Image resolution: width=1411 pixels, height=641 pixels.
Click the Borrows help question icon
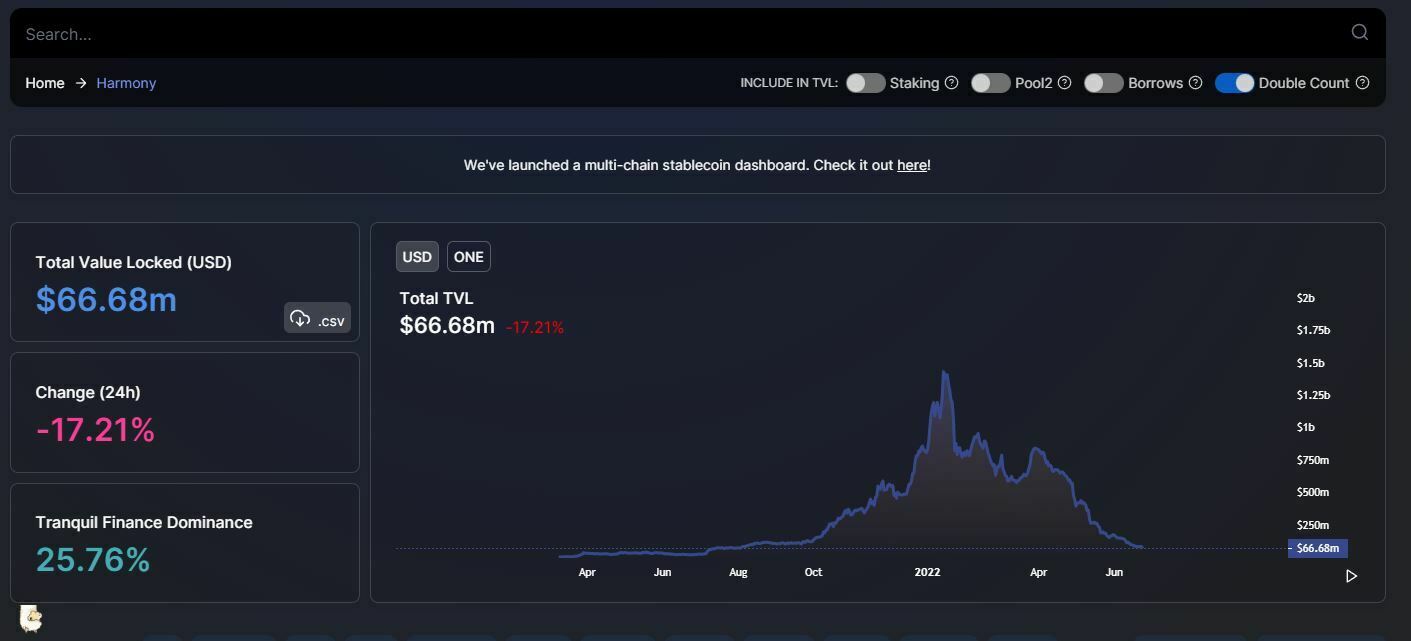point(1195,83)
